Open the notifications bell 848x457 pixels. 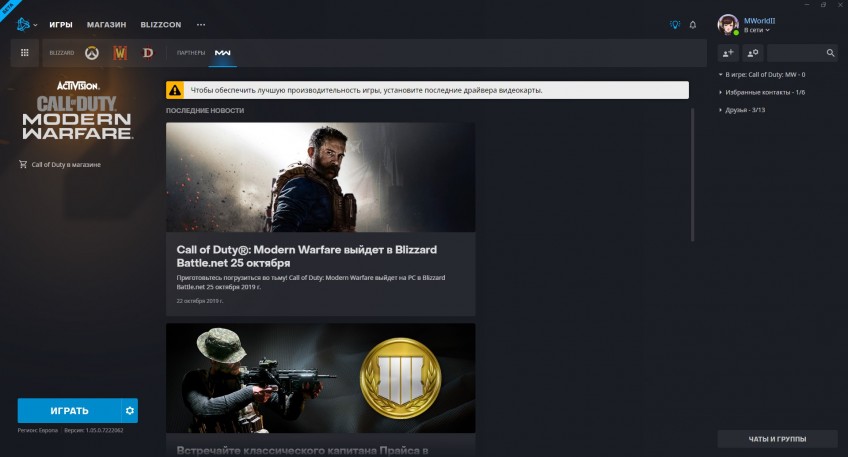pos(693,24)
